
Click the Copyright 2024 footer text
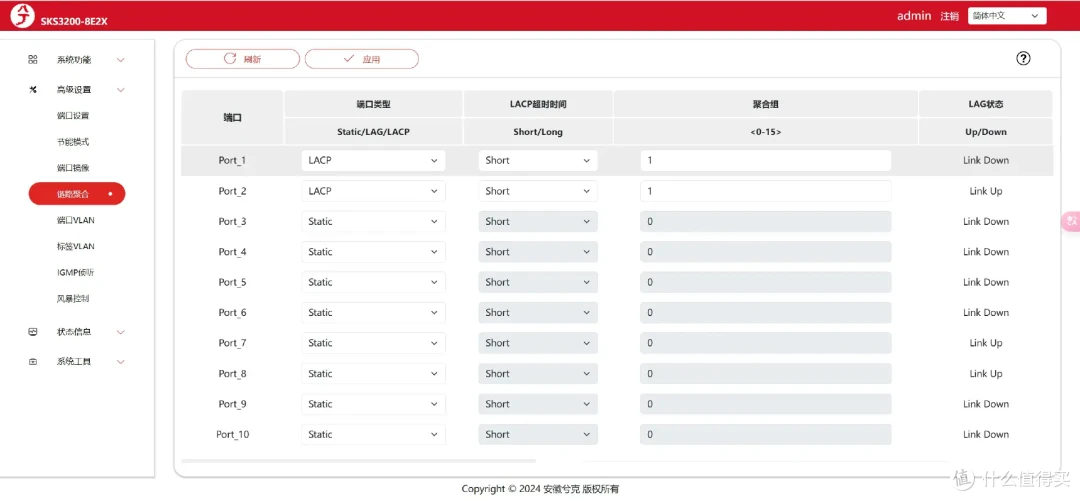[540, 489]
